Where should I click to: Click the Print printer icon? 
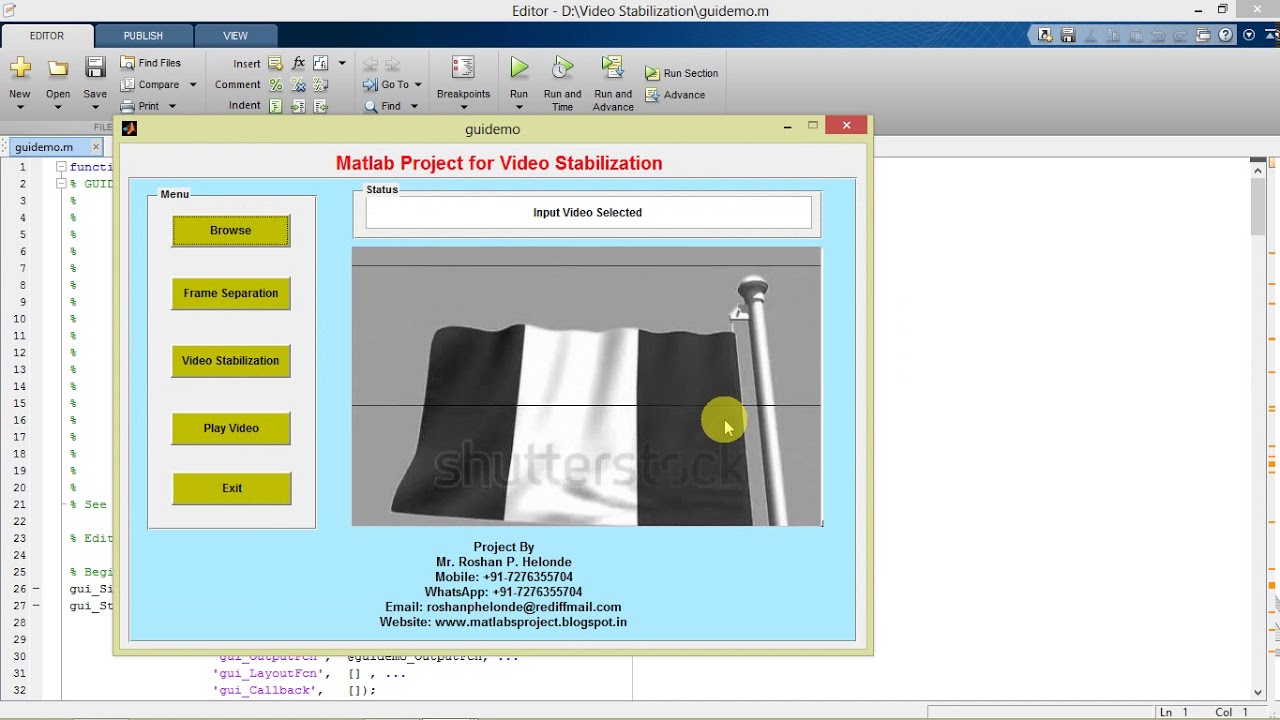coord(127,106)
